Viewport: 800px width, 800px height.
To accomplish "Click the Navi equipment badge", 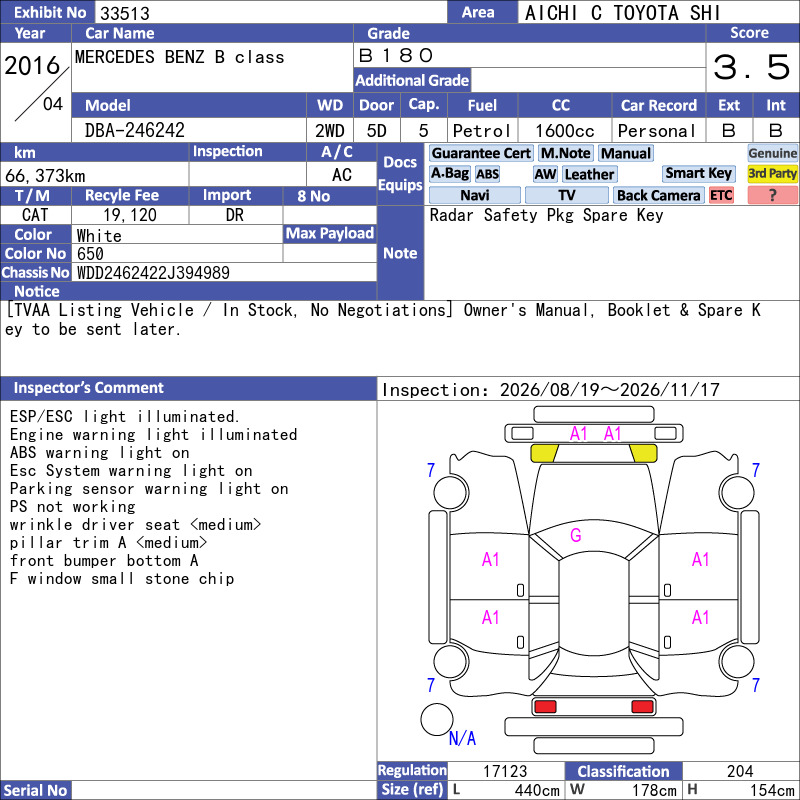I will (x=475, y=195).
